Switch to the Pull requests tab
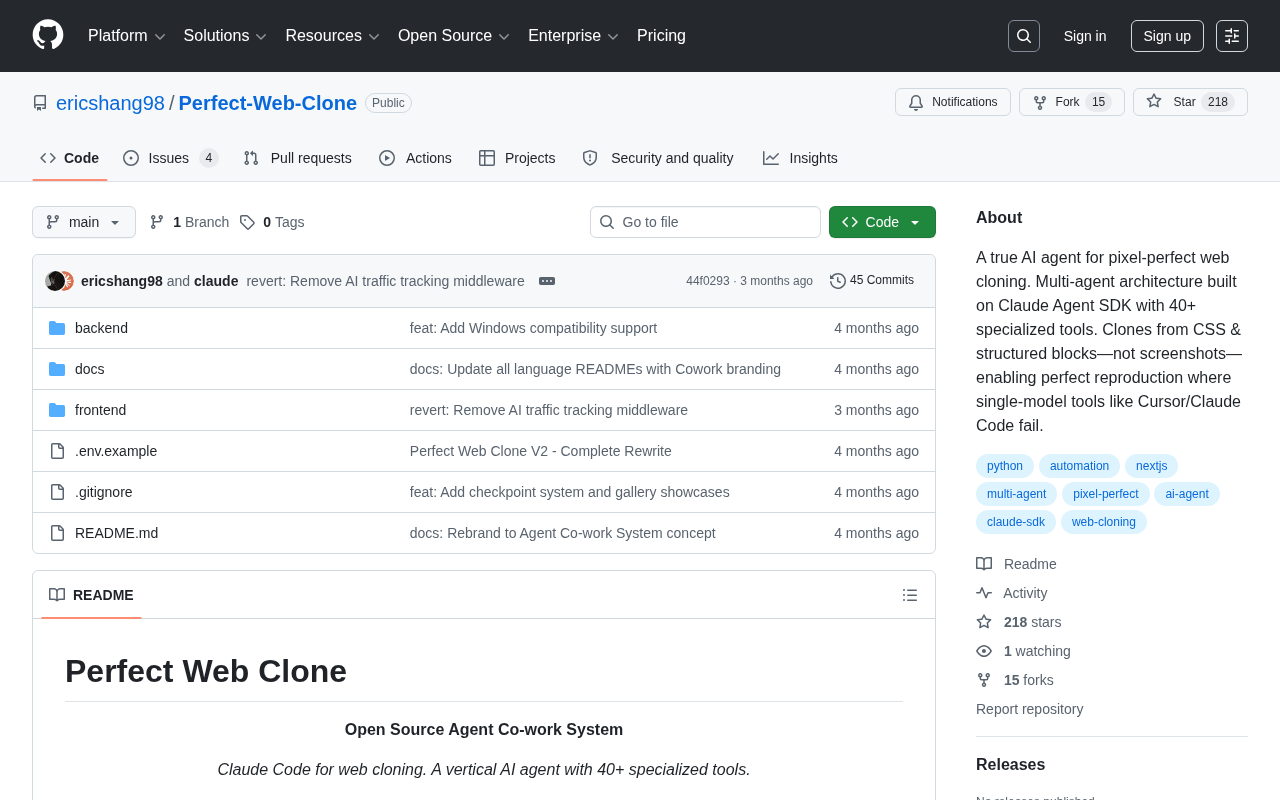The width and height of the screenshot is (1280, 800). pos(297,158)
